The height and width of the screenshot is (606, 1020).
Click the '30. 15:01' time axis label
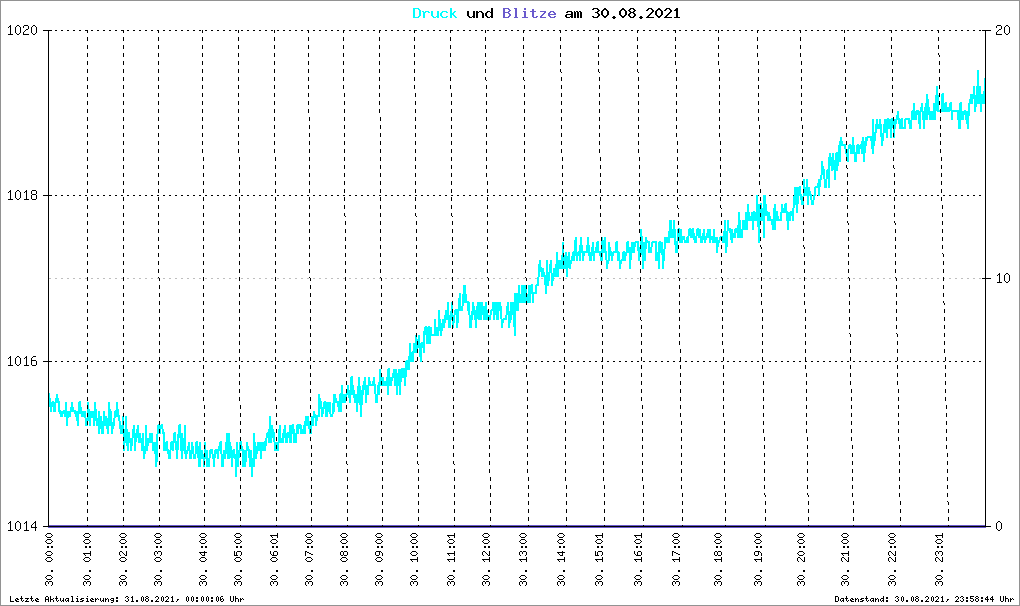[x=600, y=561]
